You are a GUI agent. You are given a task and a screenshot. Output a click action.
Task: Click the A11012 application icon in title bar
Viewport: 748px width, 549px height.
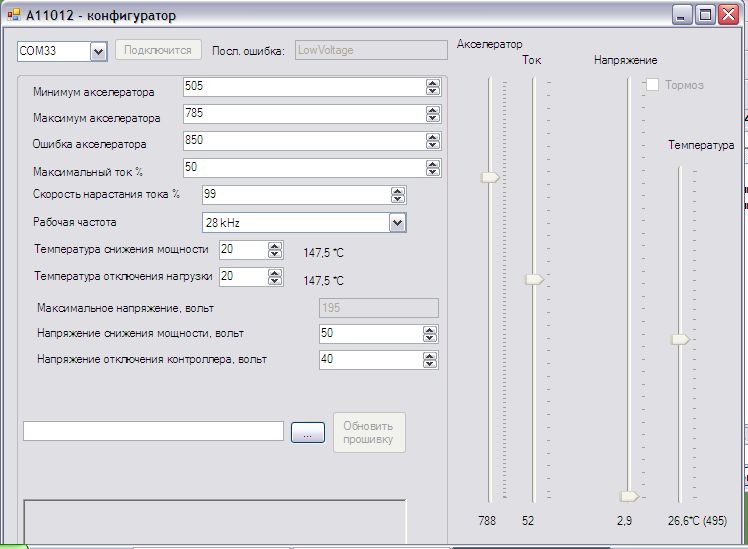coord(13,16)
